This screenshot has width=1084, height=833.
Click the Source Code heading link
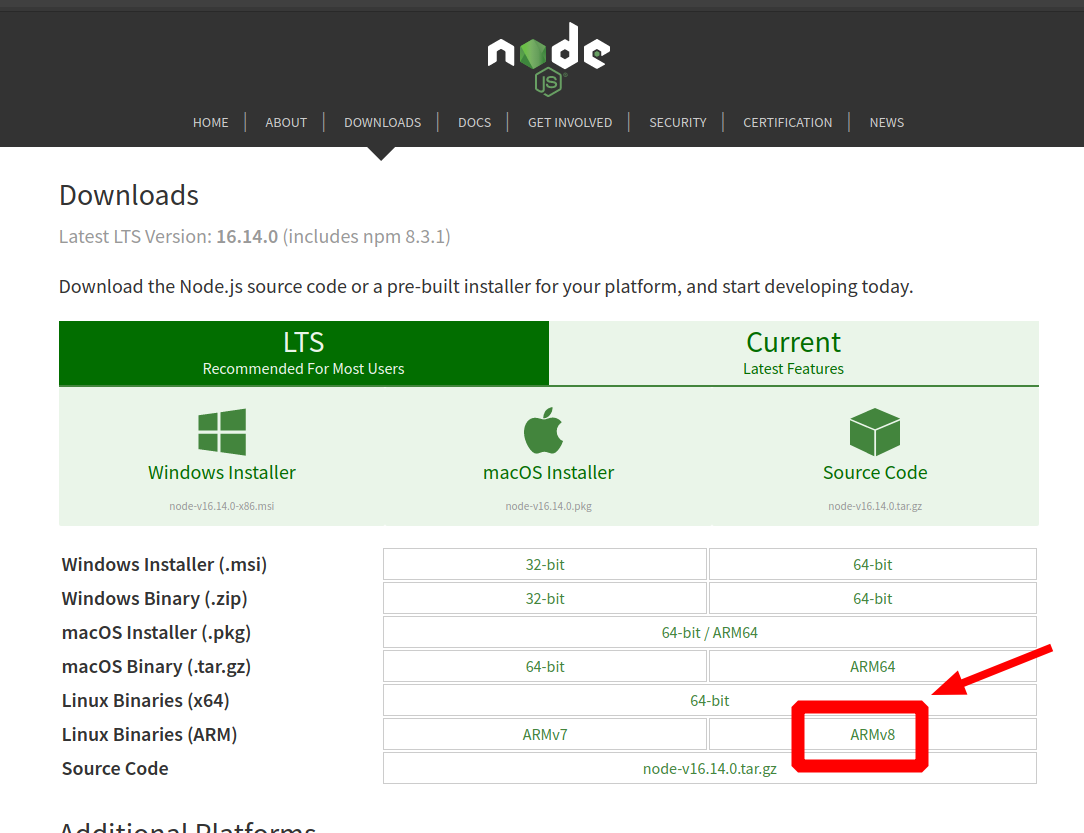coord(875,472)
